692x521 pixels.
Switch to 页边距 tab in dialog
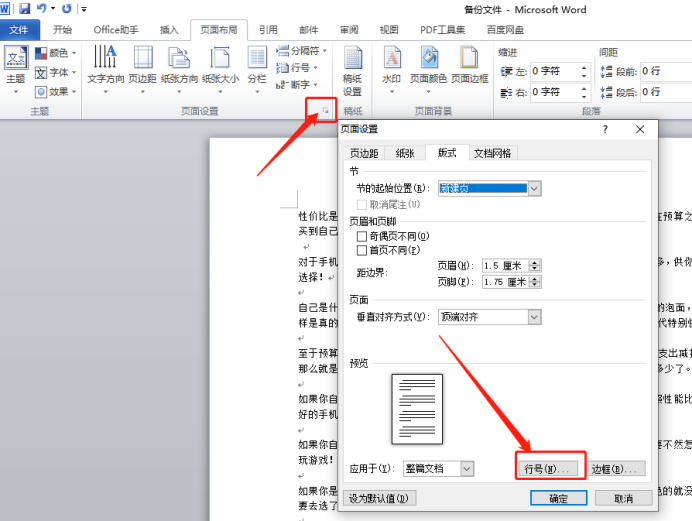click(x=364, y=154)
